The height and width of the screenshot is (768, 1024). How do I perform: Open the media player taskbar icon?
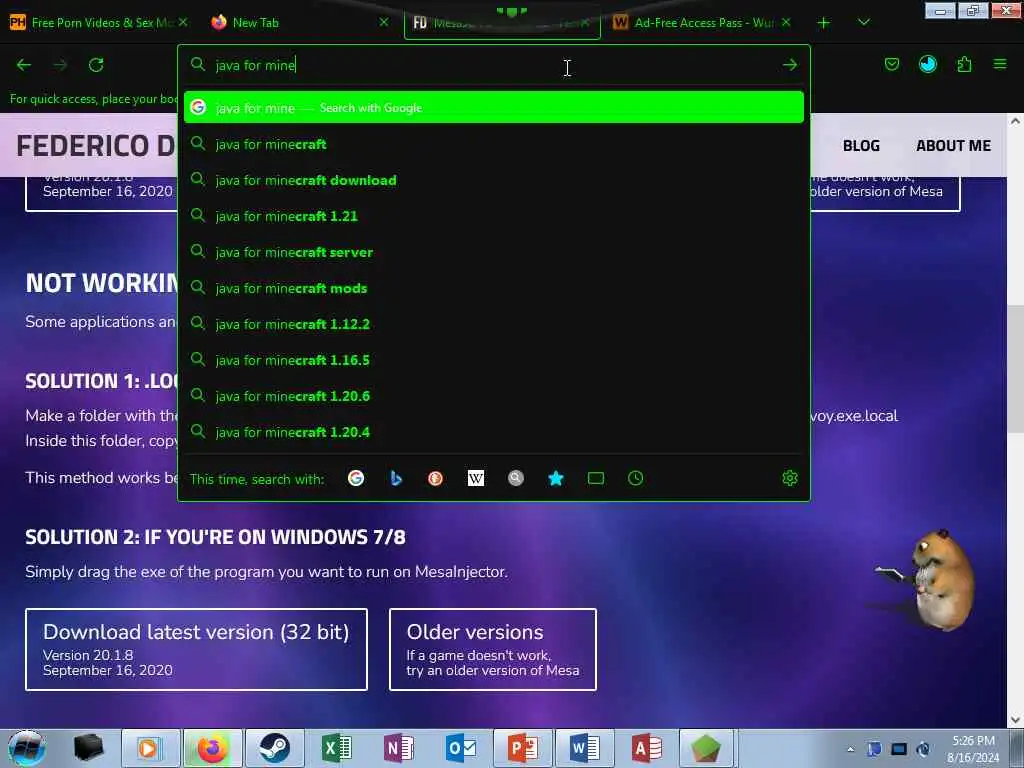150,748
